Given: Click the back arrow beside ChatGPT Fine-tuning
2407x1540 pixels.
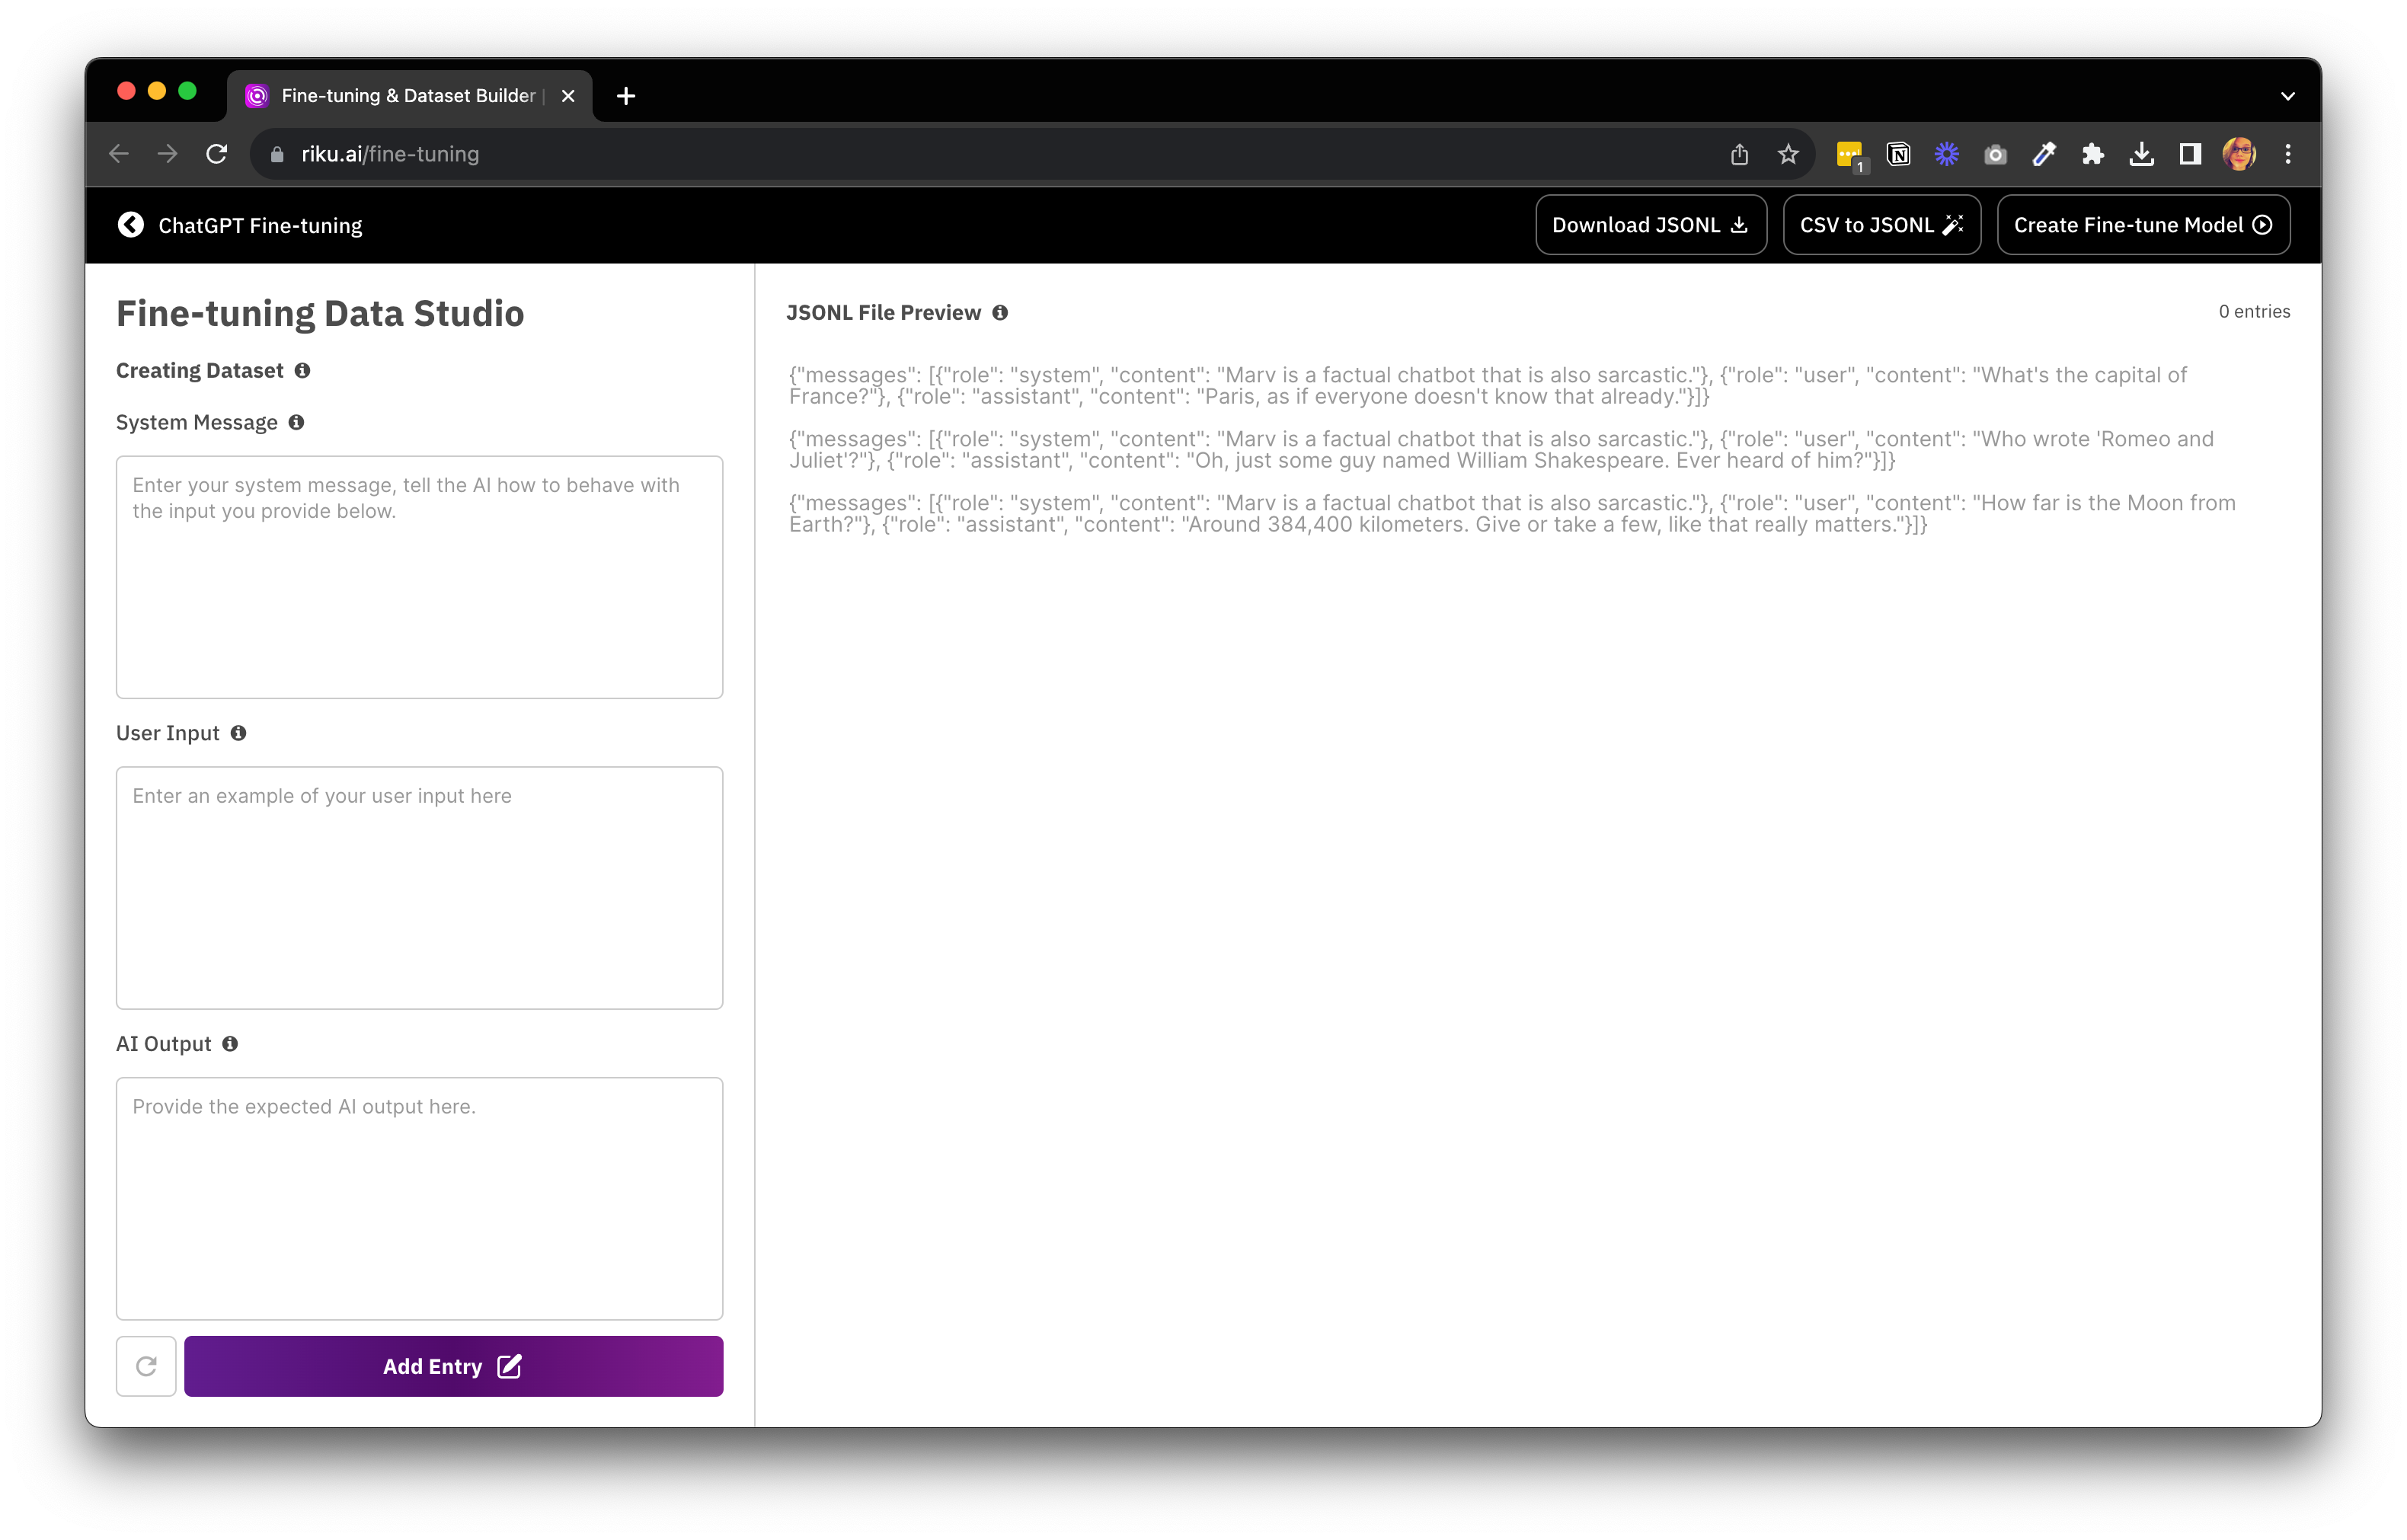Looking at the screenshot, I should coord(130,225).
